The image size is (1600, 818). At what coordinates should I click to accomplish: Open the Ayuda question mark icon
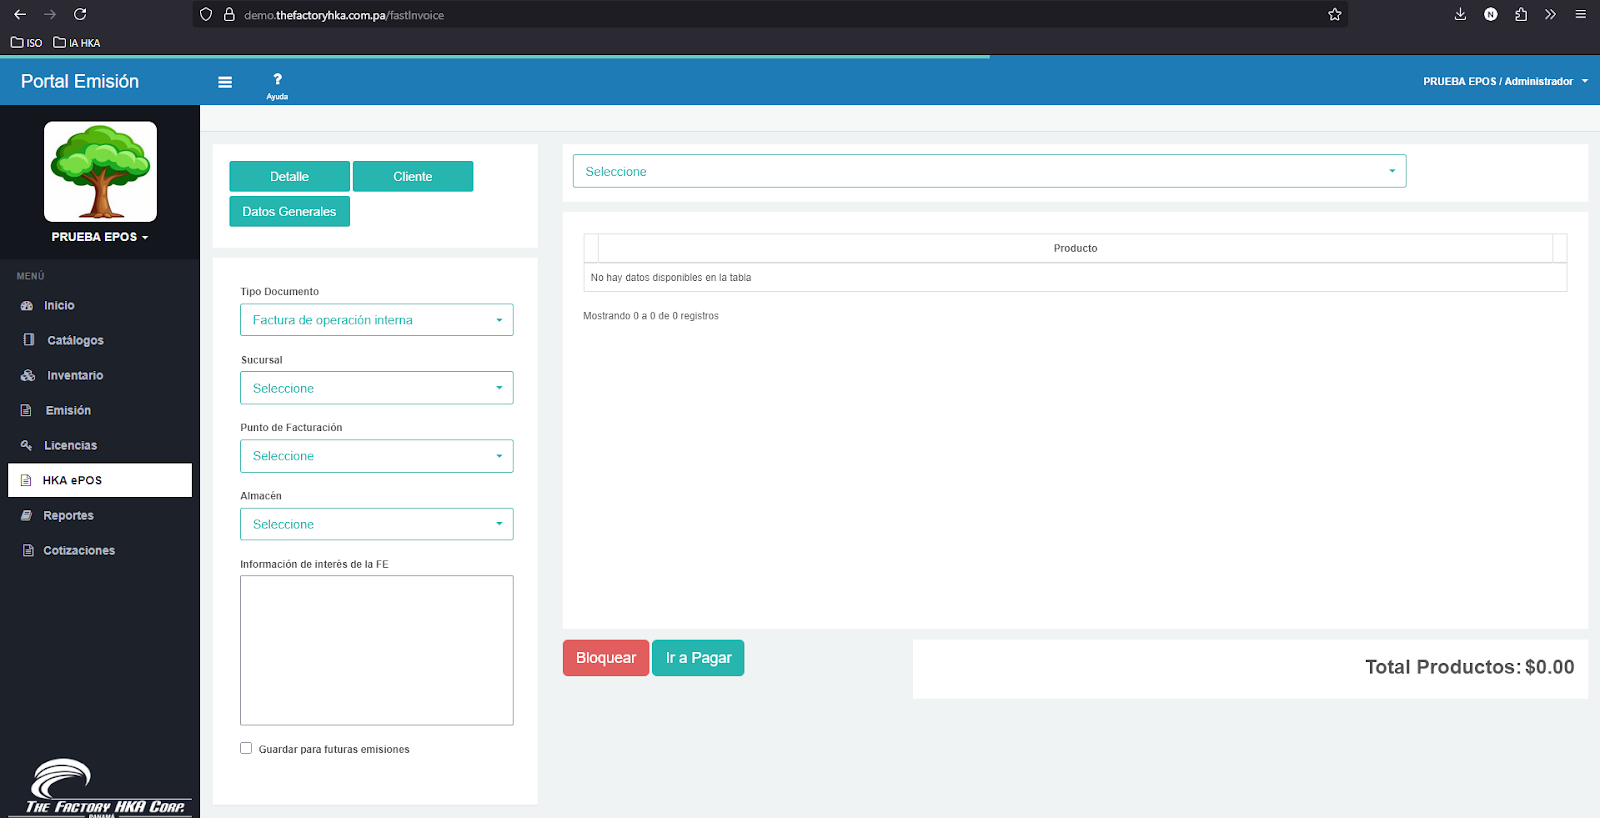pyautogui.click(x=277, y=80)
